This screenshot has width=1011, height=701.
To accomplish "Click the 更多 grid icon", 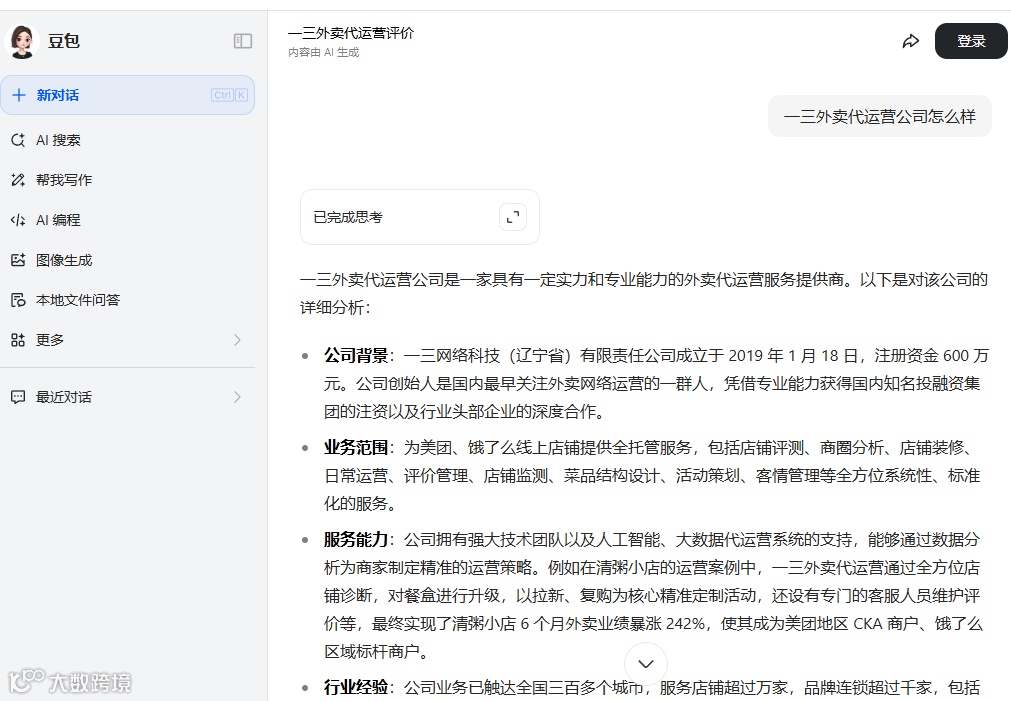I will point(18,340).
